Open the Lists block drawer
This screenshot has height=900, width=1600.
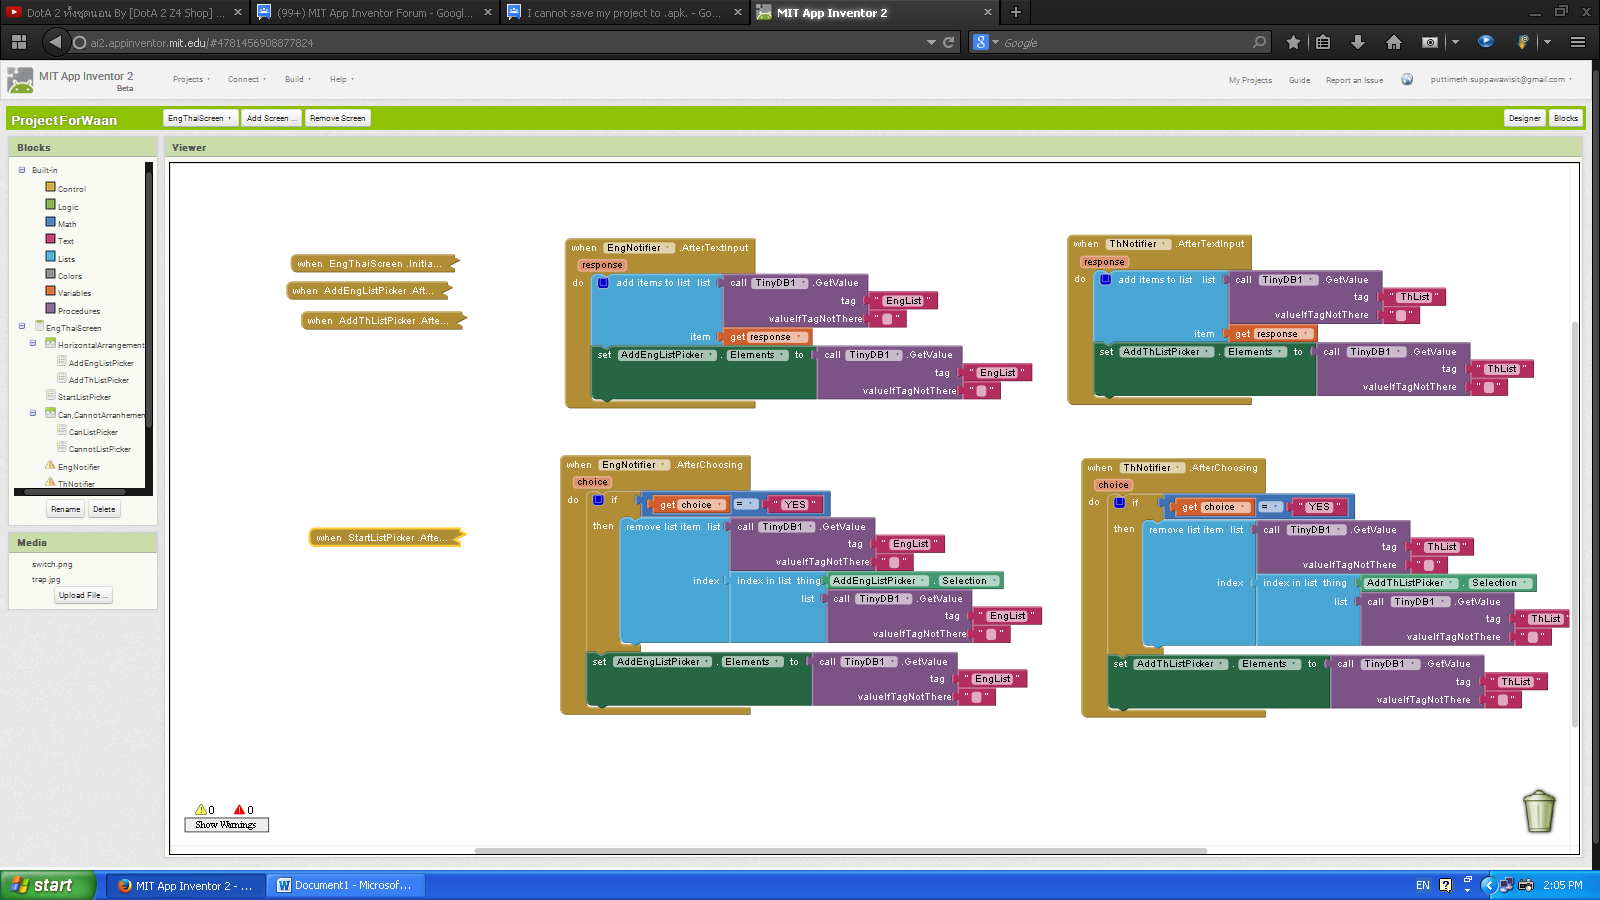pyautogui.click(x=65, y=258)
